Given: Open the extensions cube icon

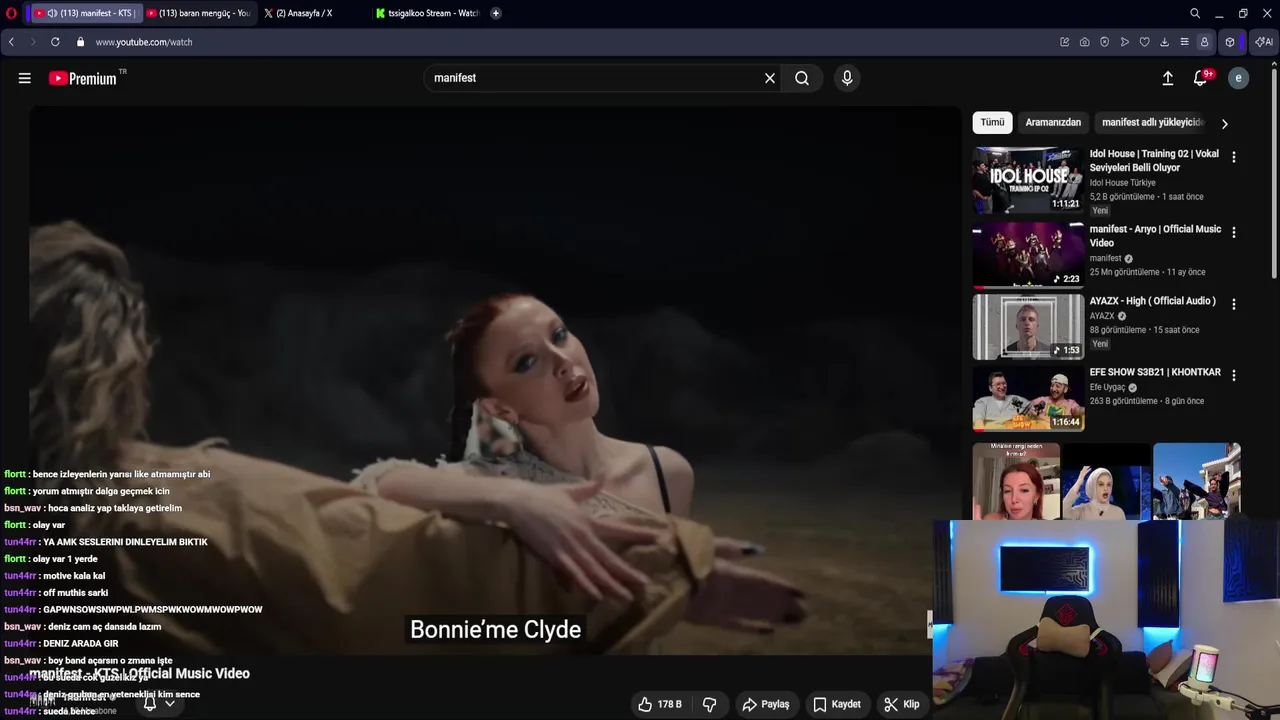Looking at the screenshot, I should click(1230, 42).
